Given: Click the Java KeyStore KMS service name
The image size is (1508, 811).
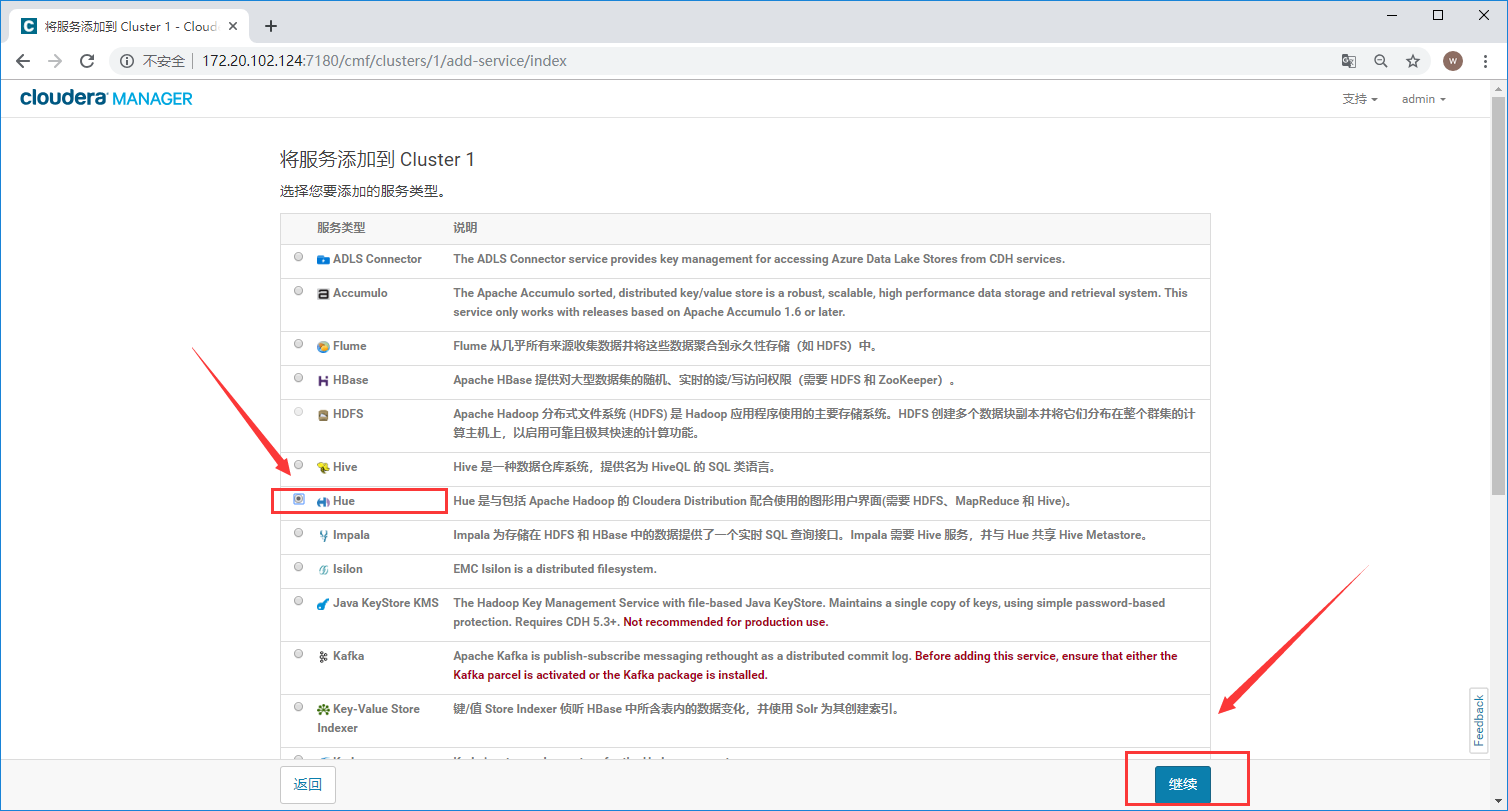Looking at the screenshot, I should click(386, 603).
